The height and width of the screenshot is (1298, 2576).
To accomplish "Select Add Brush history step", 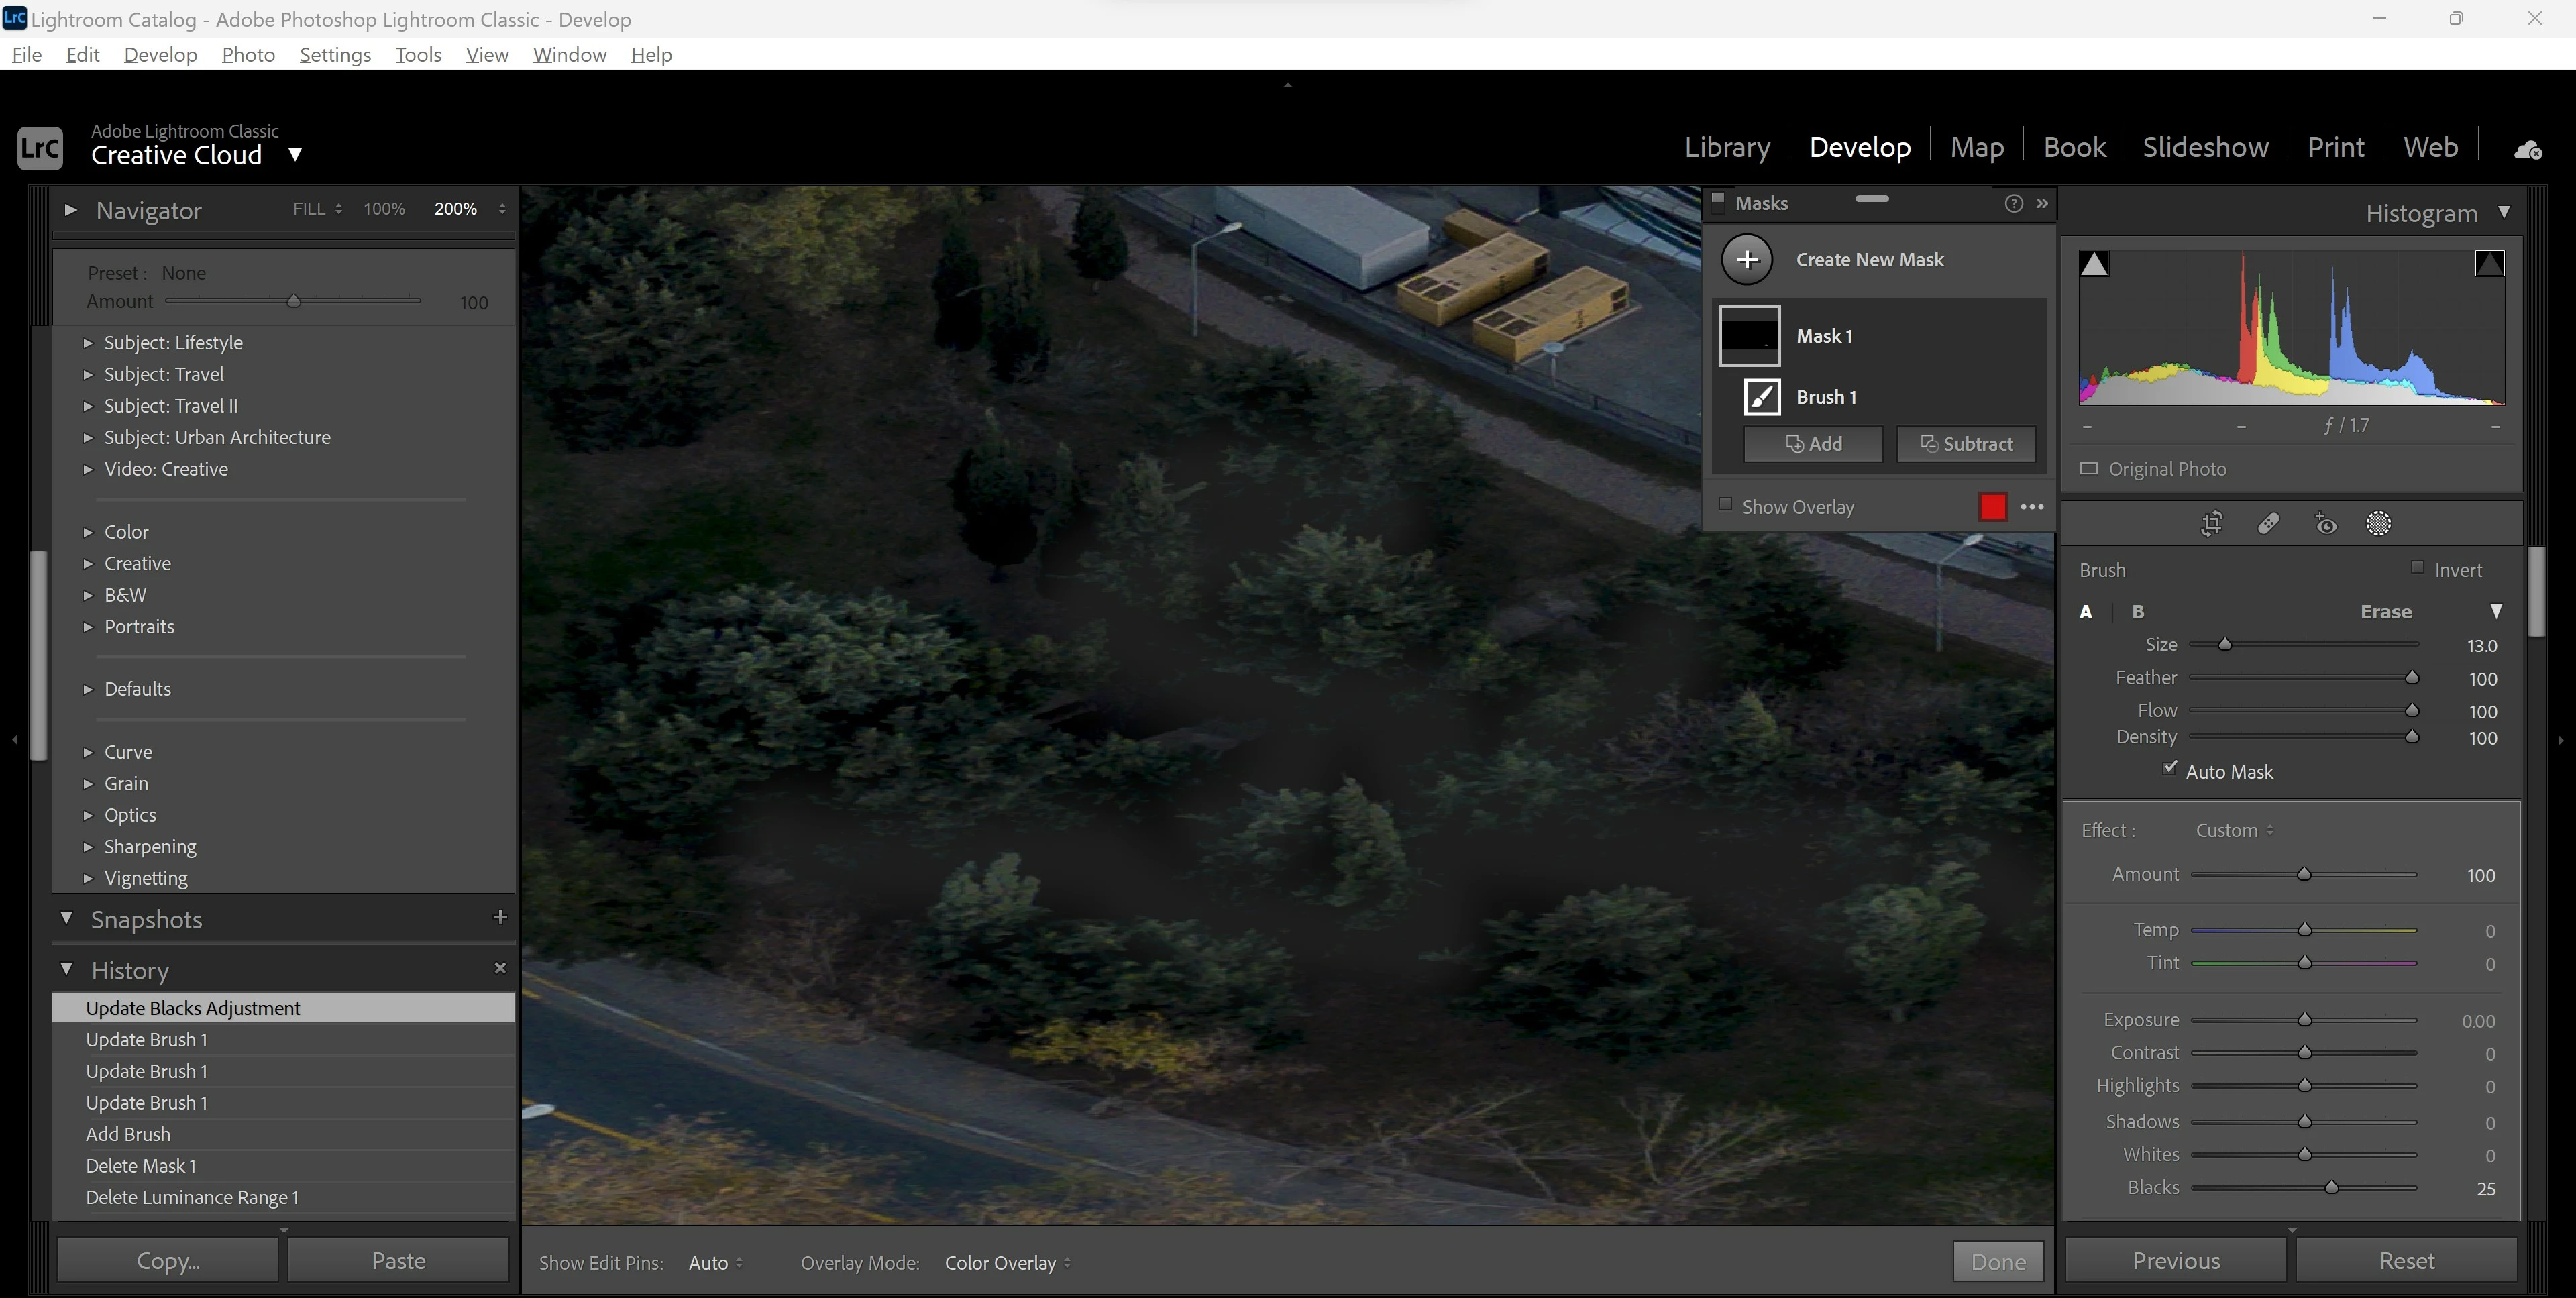I will tap(128, 1134).
